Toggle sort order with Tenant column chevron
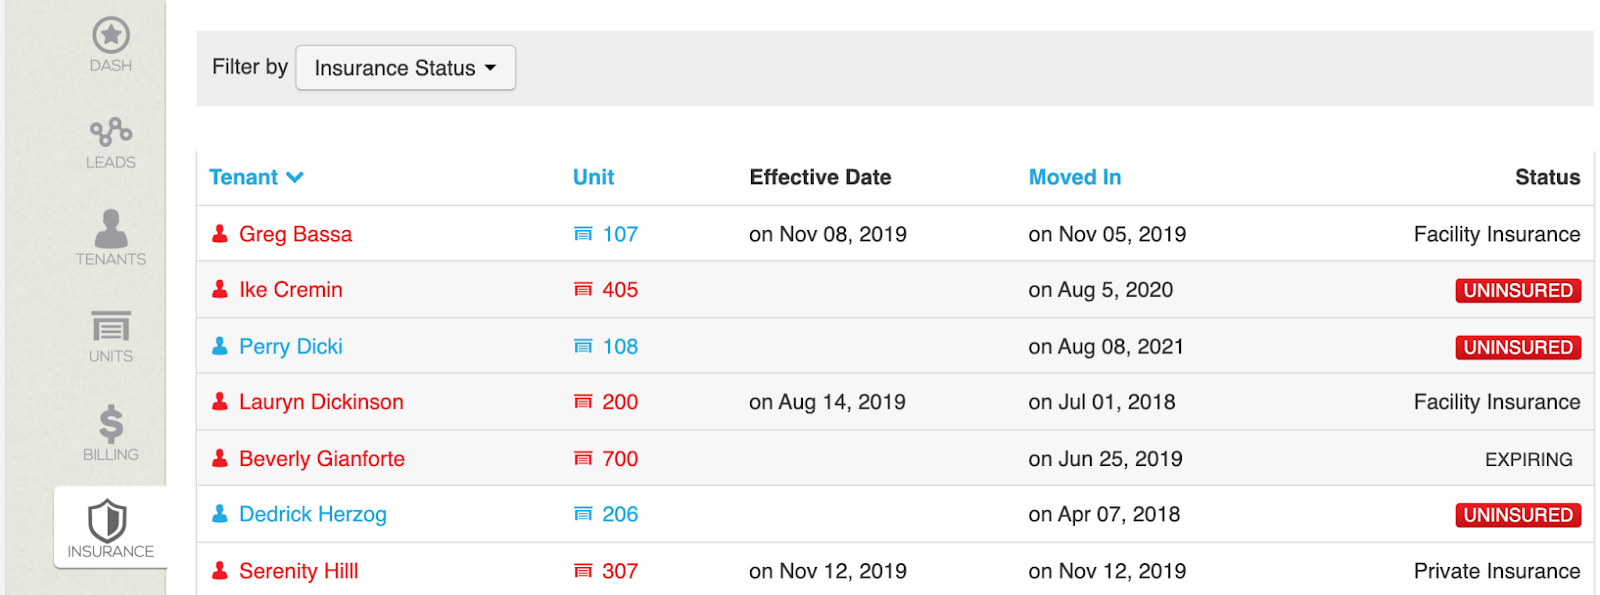Screen dimensions: 1600x595 point(295,178)
